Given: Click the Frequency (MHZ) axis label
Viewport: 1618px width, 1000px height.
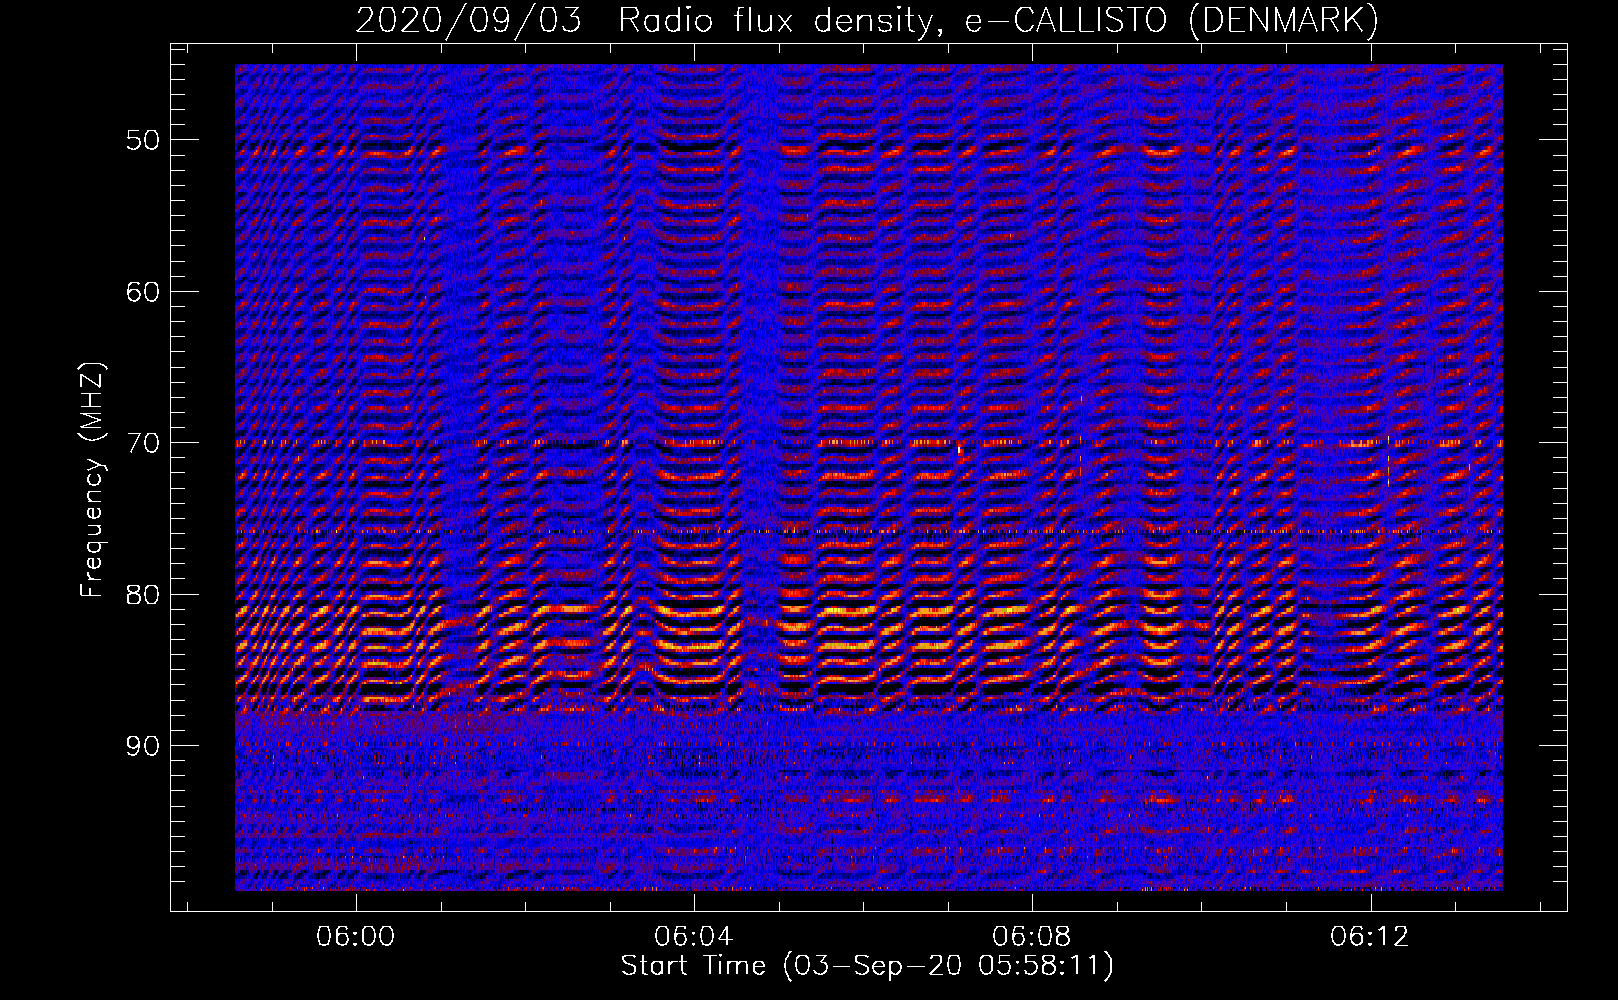Looking at the screenshot, I should (x=91, y=480).
